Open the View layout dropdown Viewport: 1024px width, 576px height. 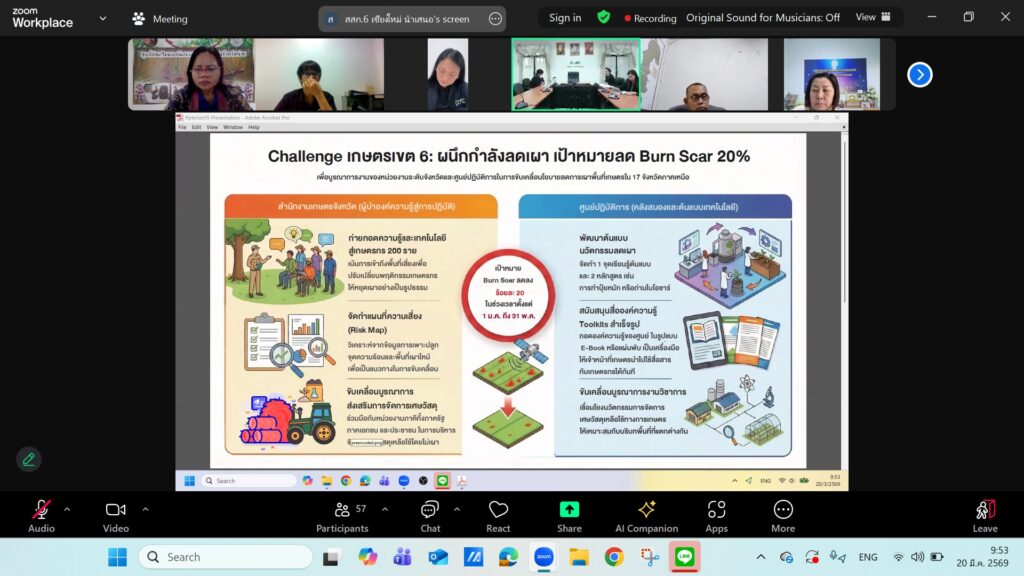(x=871, y=17)
